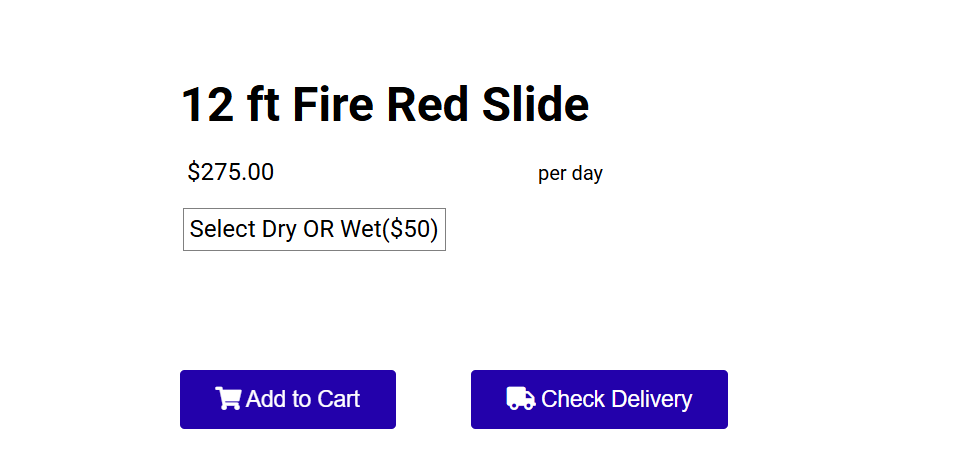The image size is (958, 463).
Task: Add the slide to cart
Action: (288, 399)
